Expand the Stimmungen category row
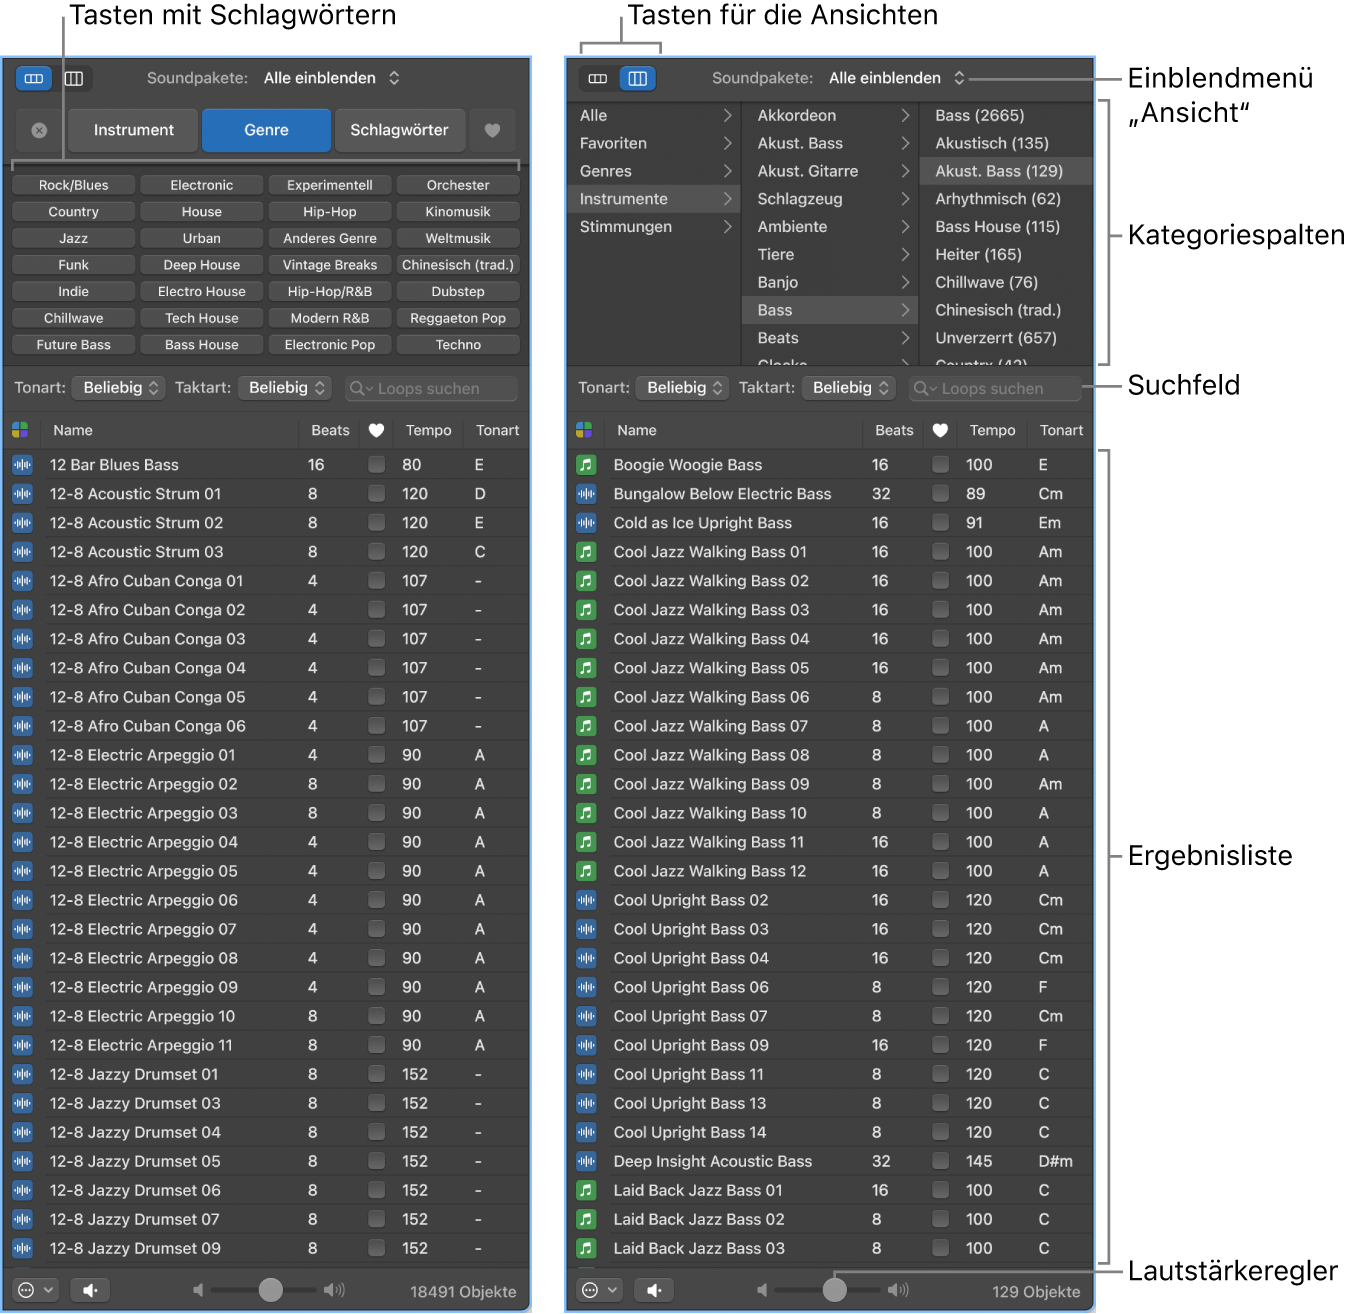 [x=655, y=227]
